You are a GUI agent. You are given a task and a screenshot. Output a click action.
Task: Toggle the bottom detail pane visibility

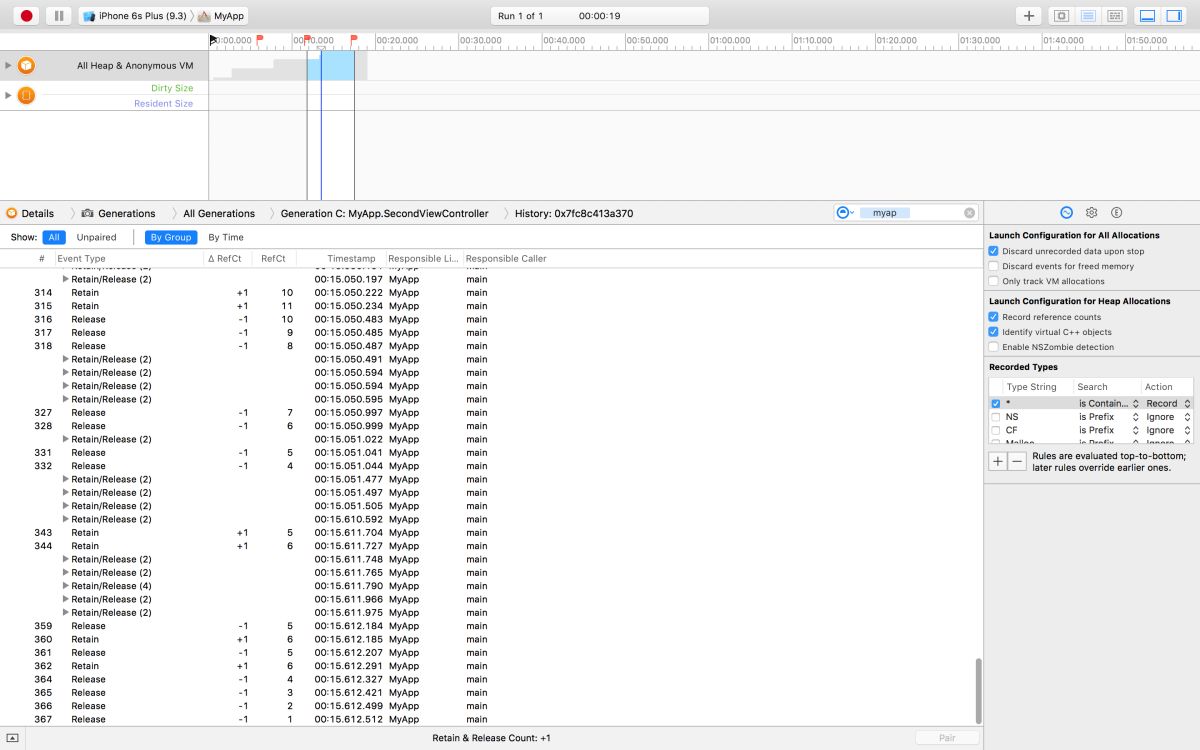pyautogui.click(x=1148, y=16)
